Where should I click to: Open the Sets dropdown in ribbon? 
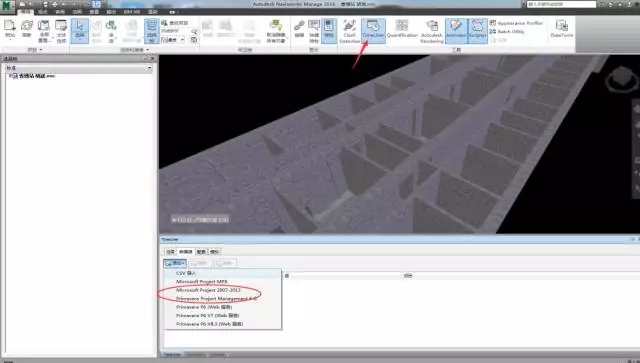[x=173, y=40]
